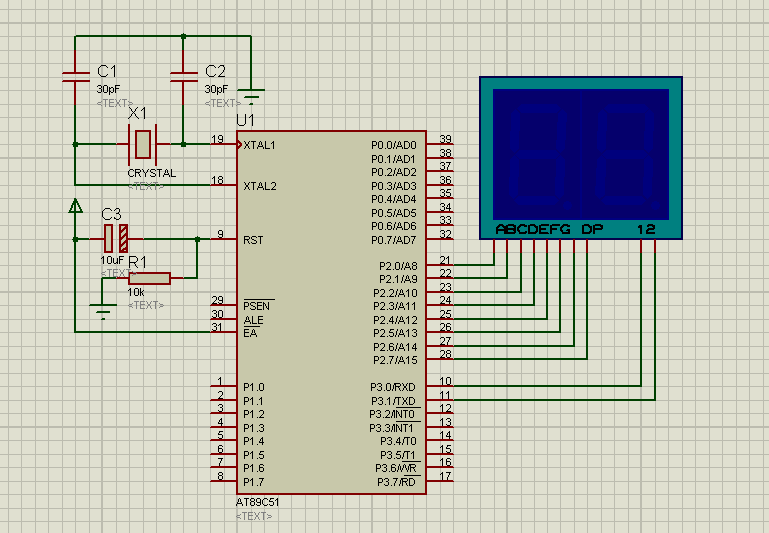Click the PSEN pin label
Image resolution: width=769 pixels, height=533 pixels.
tap(256, 306)
